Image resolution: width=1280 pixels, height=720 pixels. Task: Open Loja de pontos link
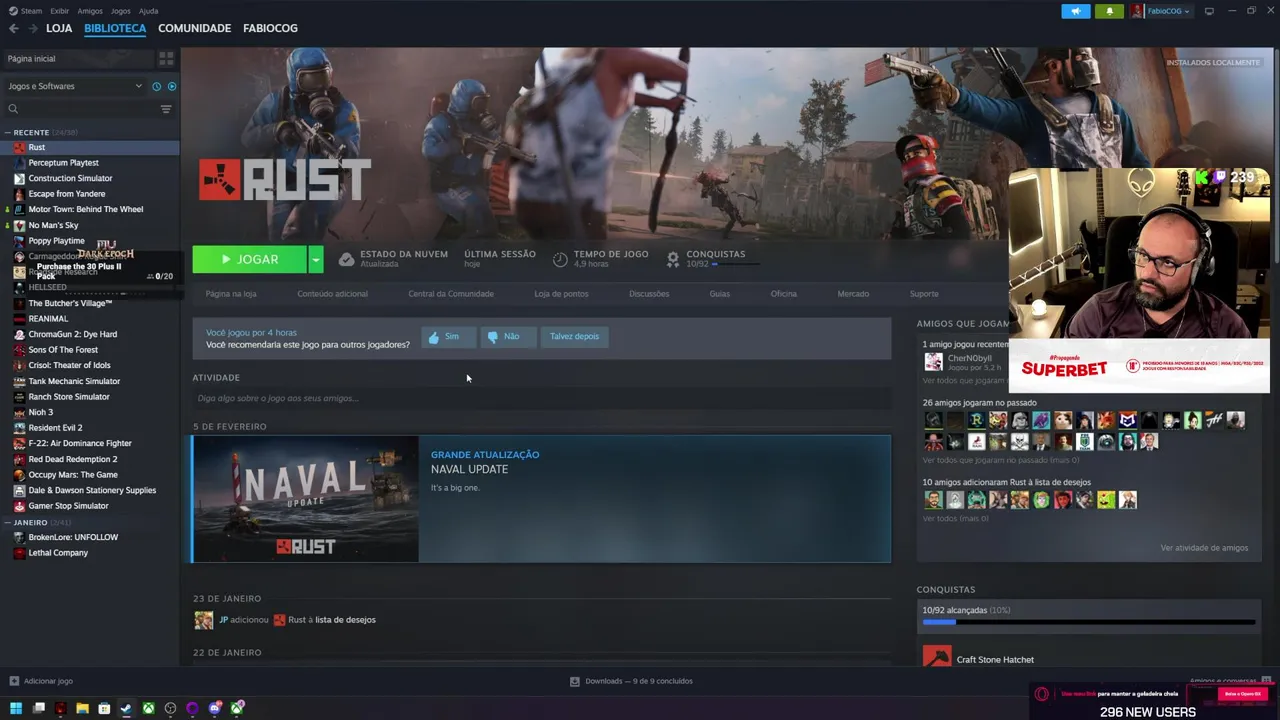(561, 294)
